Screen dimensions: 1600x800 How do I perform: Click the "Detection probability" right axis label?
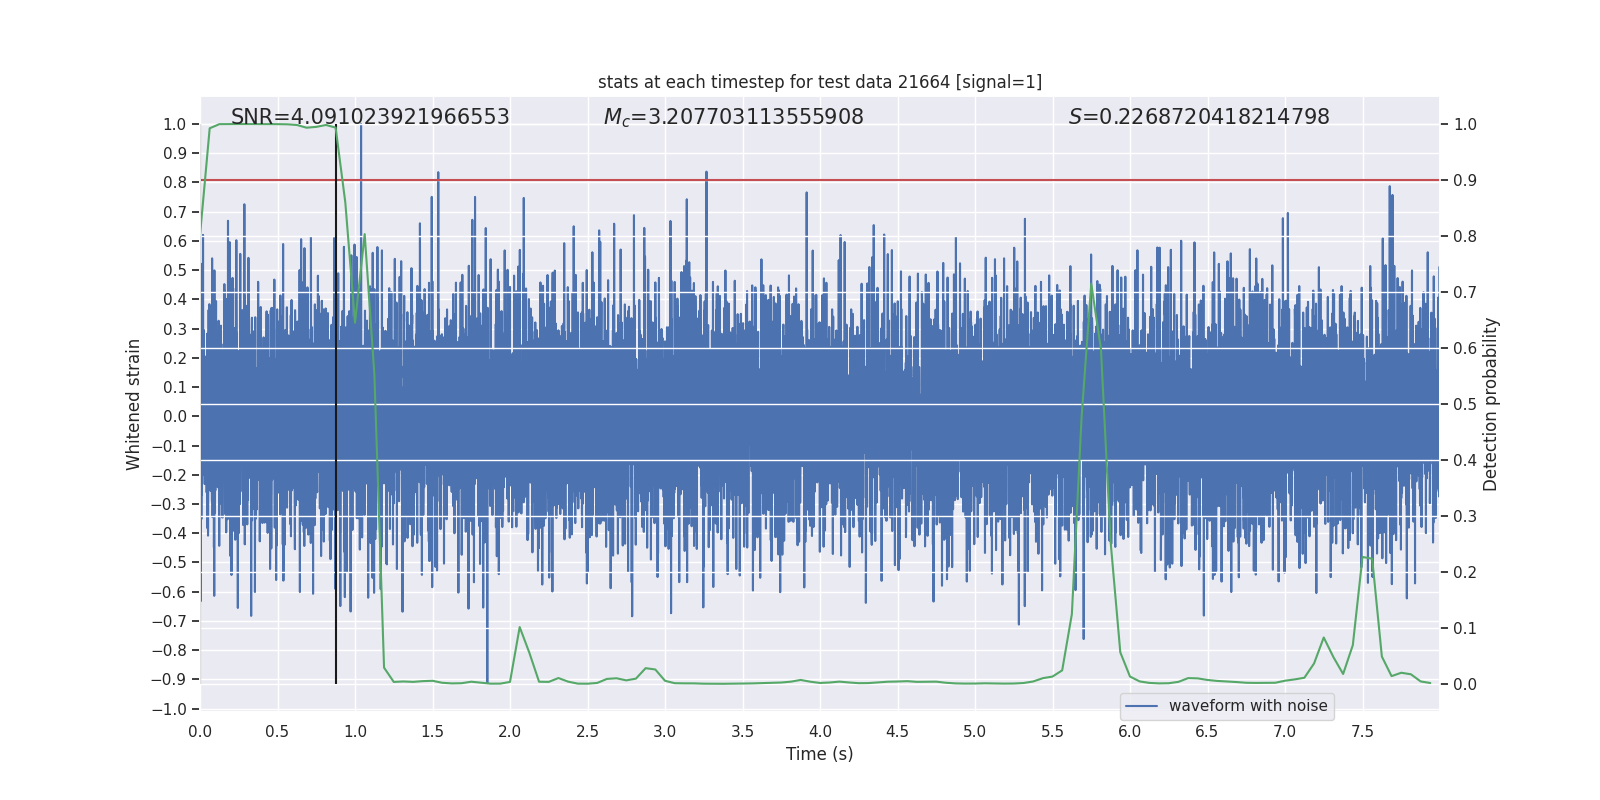point(1490,404)
